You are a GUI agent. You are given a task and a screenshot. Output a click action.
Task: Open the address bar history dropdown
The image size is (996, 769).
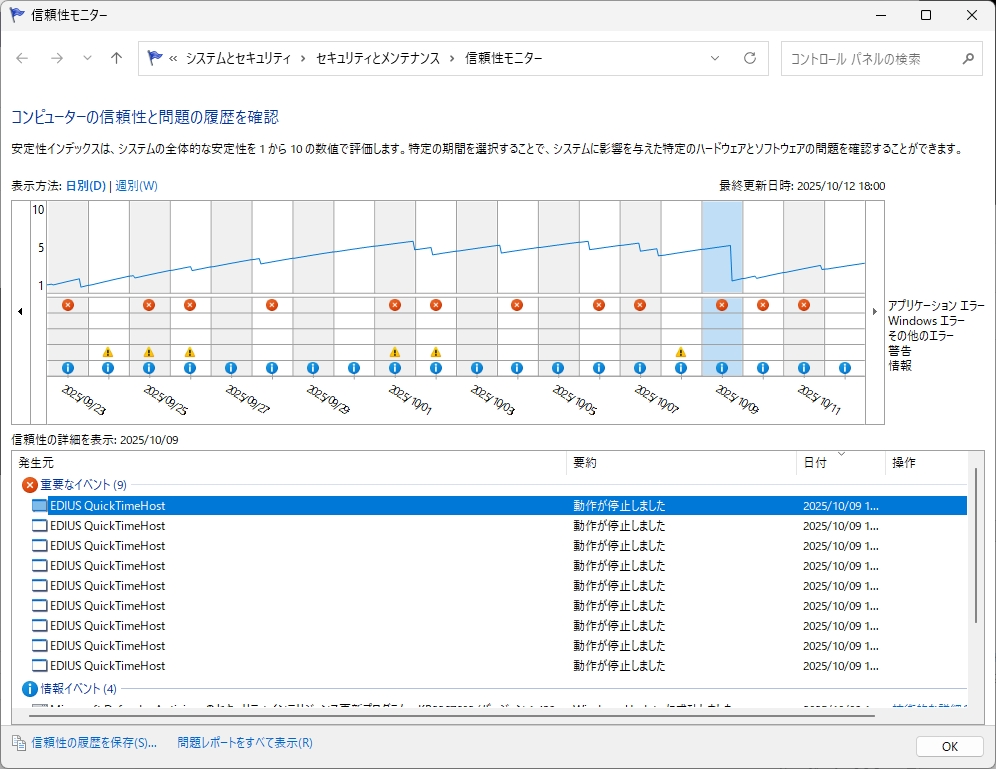point(715,59)
